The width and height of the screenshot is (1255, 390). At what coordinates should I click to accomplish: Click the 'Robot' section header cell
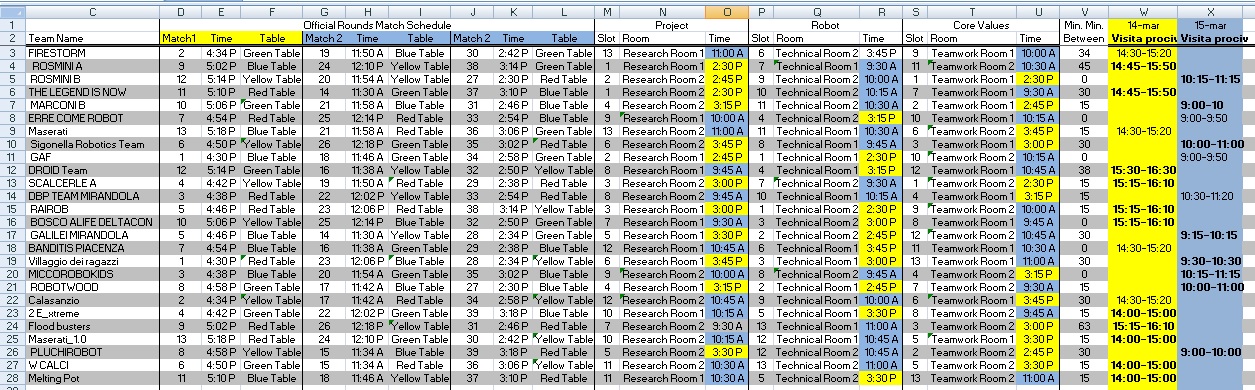pos(826,24)
